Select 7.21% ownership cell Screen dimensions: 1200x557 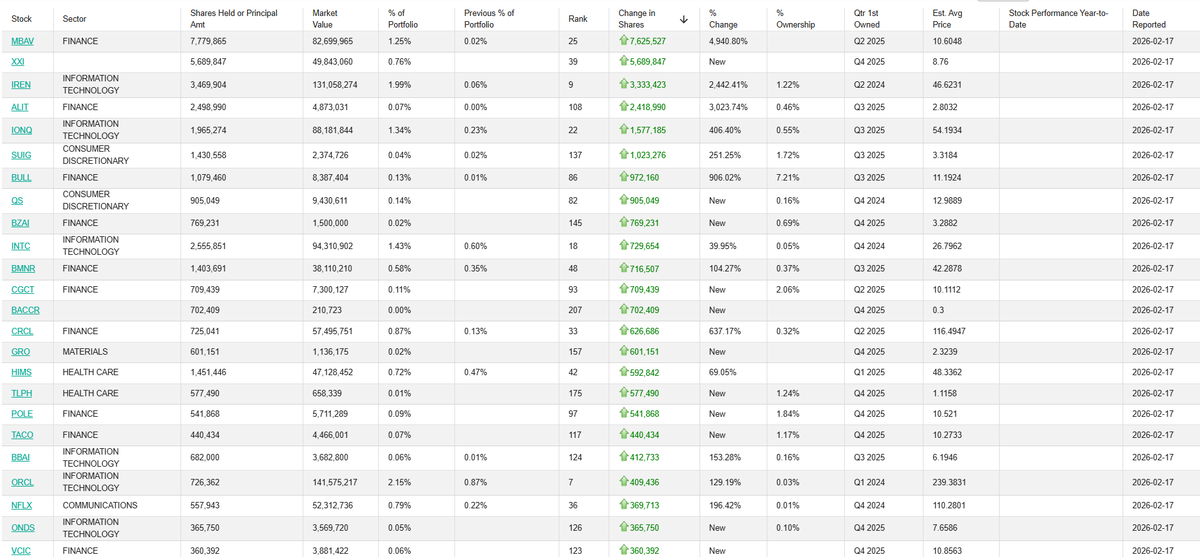coord(787,177)
